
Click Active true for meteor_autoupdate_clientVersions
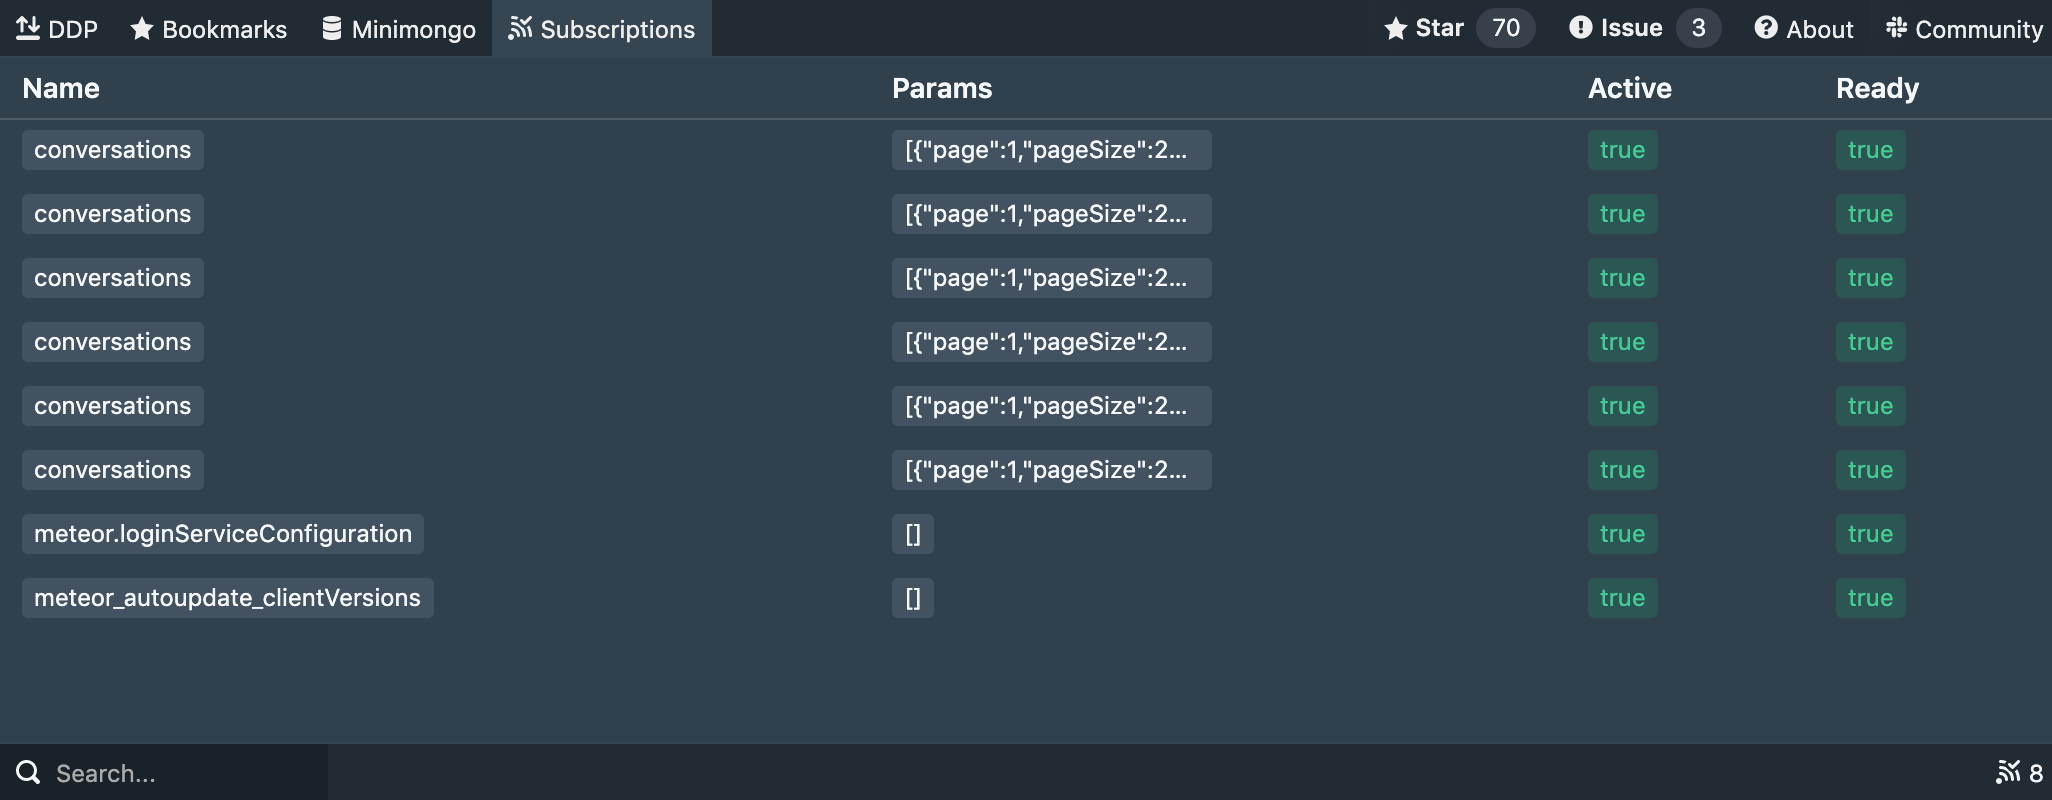click(x=1623, y=598)
